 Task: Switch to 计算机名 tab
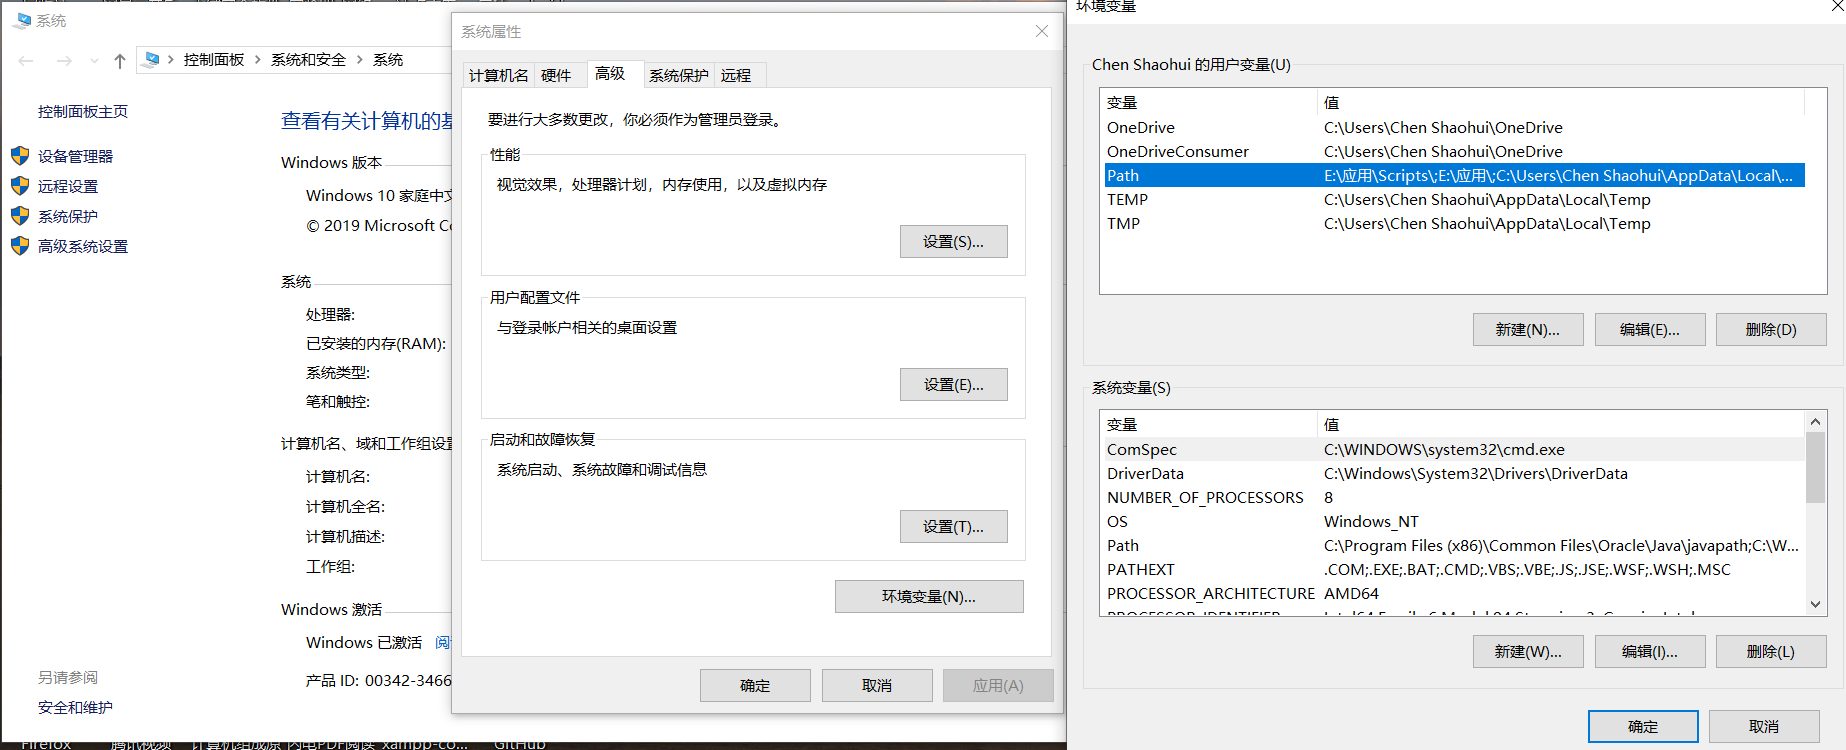pyautogui.click(x=499, y=75)
